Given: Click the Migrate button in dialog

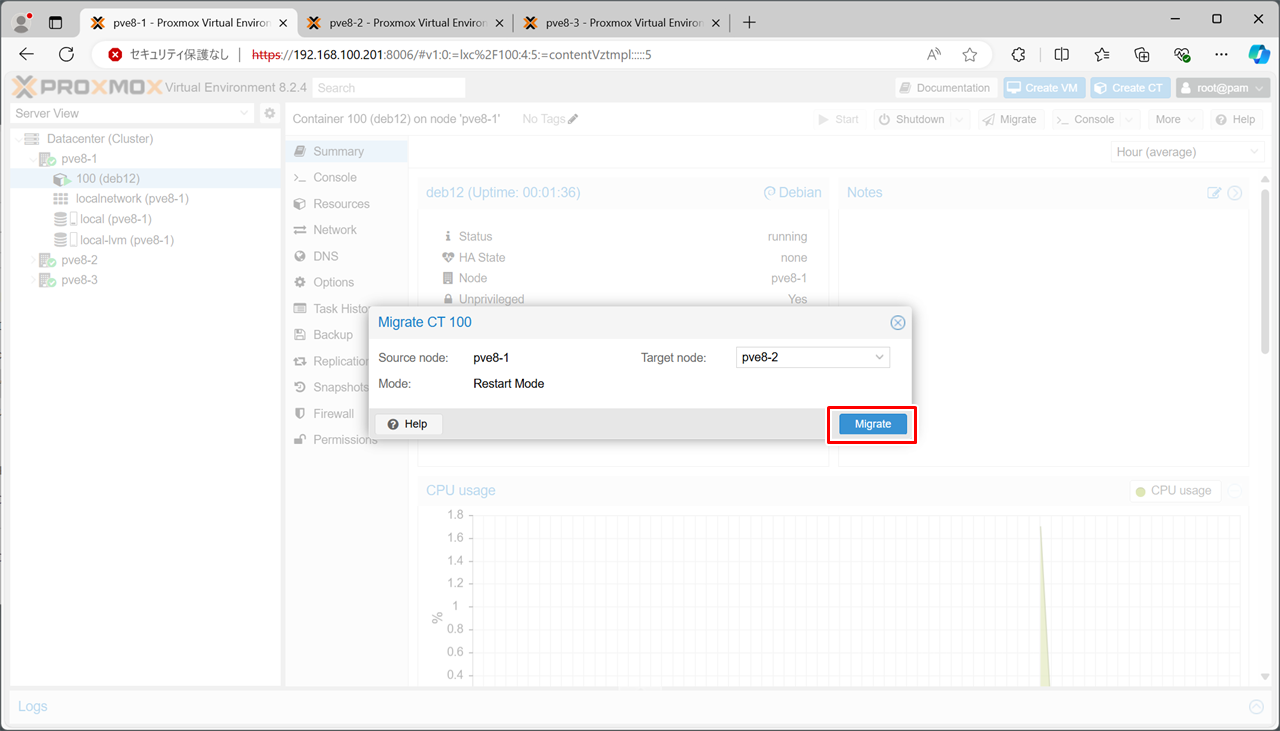Looking at the screenshot, I should [x=872, y=424].
